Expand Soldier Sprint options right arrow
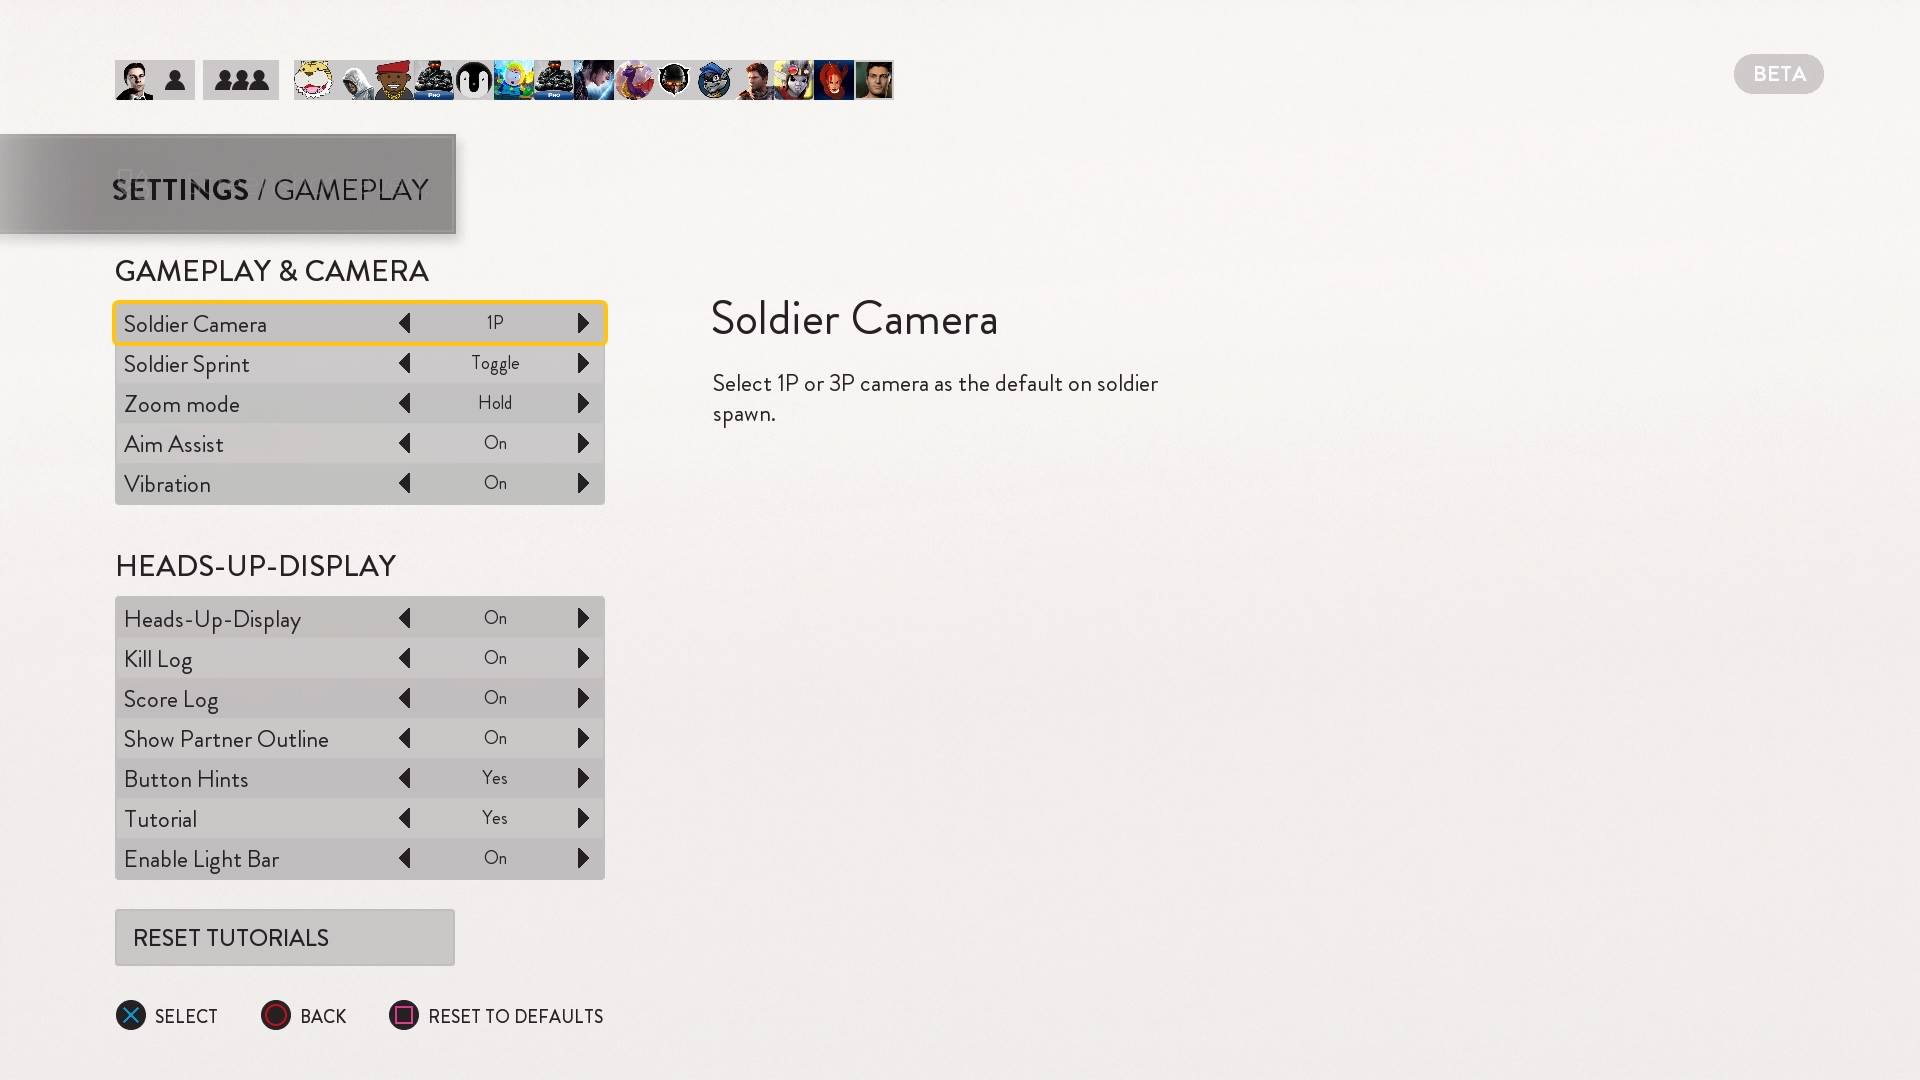This screenshot has width=1920, height=1080. coord(584,363)
